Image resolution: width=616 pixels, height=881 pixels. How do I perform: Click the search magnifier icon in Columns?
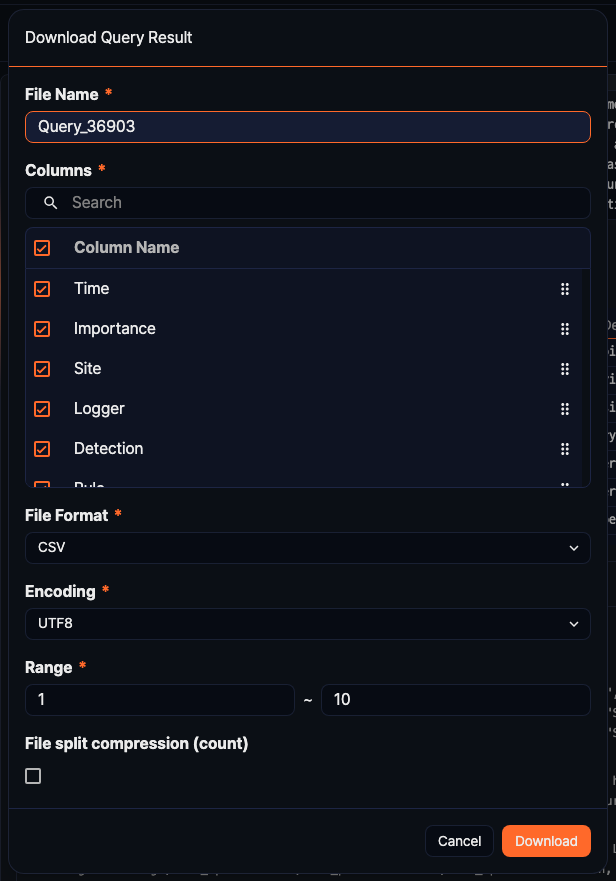click(49, 202)
